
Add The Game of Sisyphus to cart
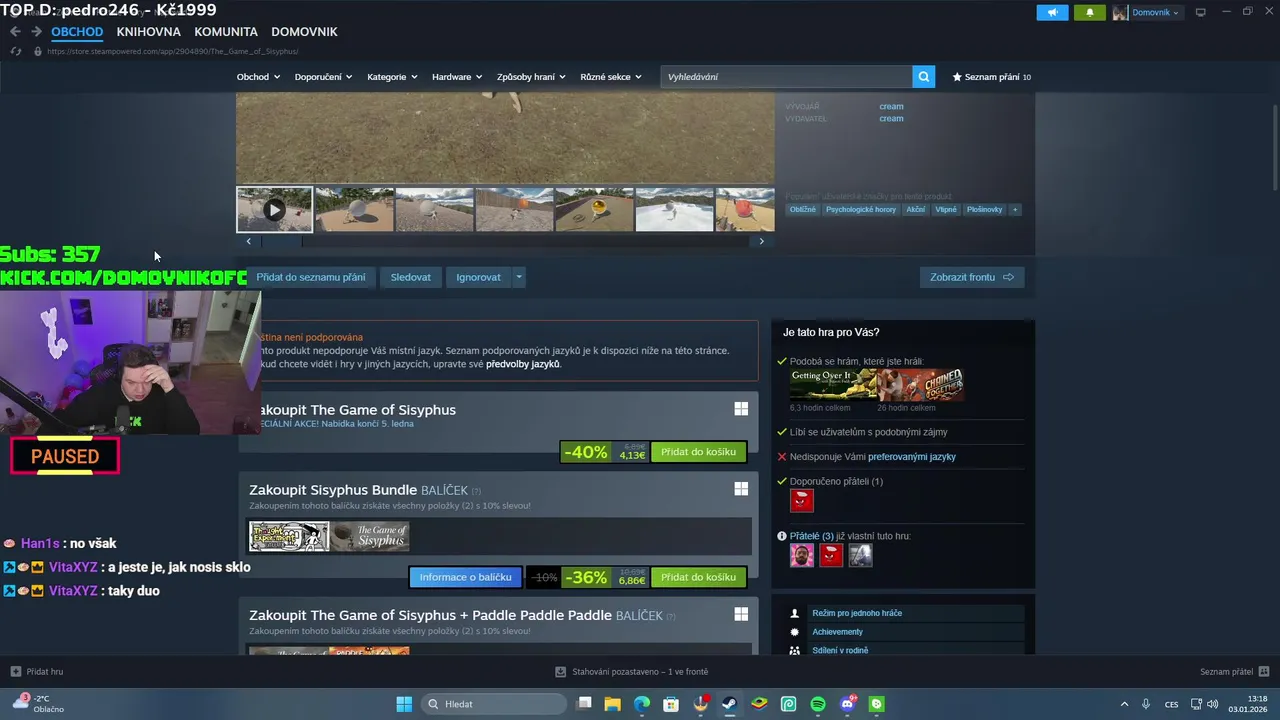pyautogui.click(x=698, y=452)
